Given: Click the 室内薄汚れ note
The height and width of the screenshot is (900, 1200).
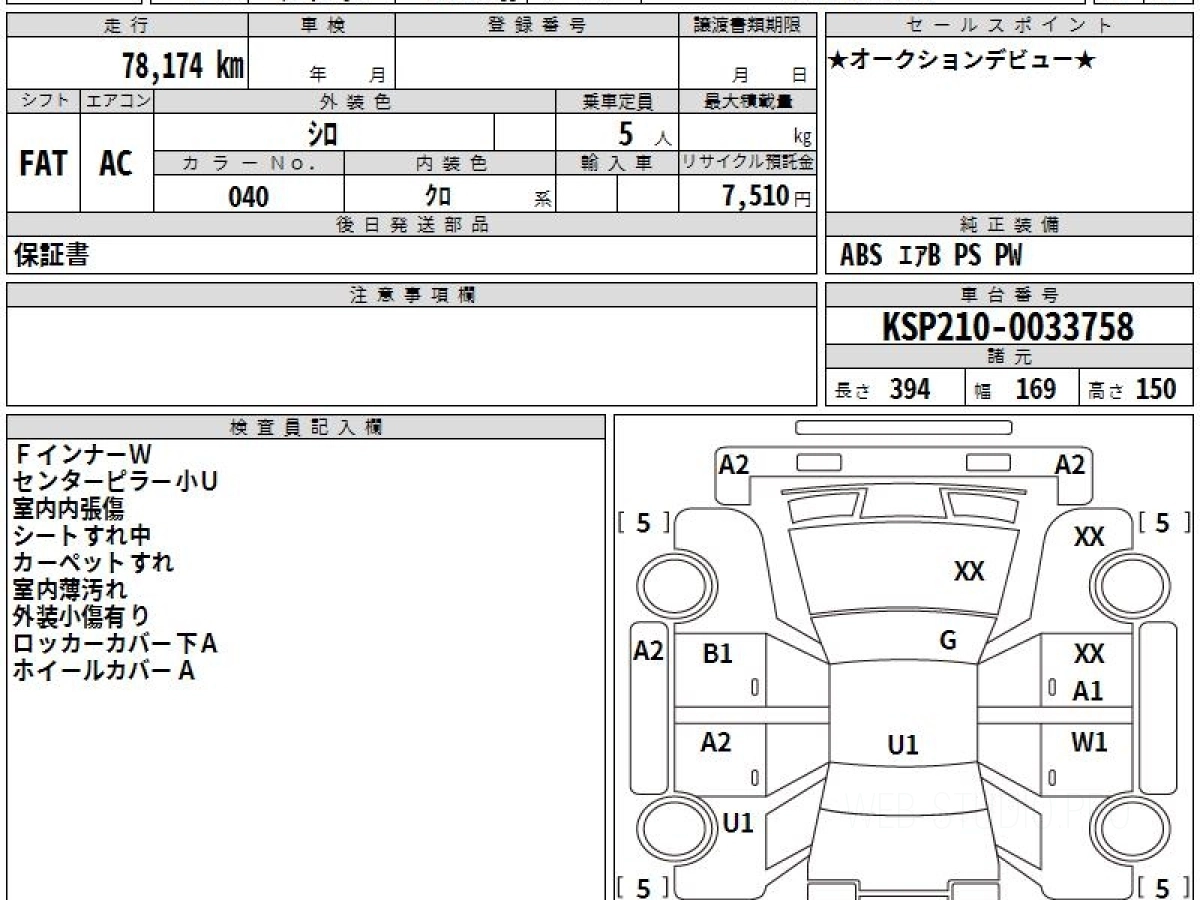Looking at the screenshot, I should pyautogui.click(x=70, y=589).
